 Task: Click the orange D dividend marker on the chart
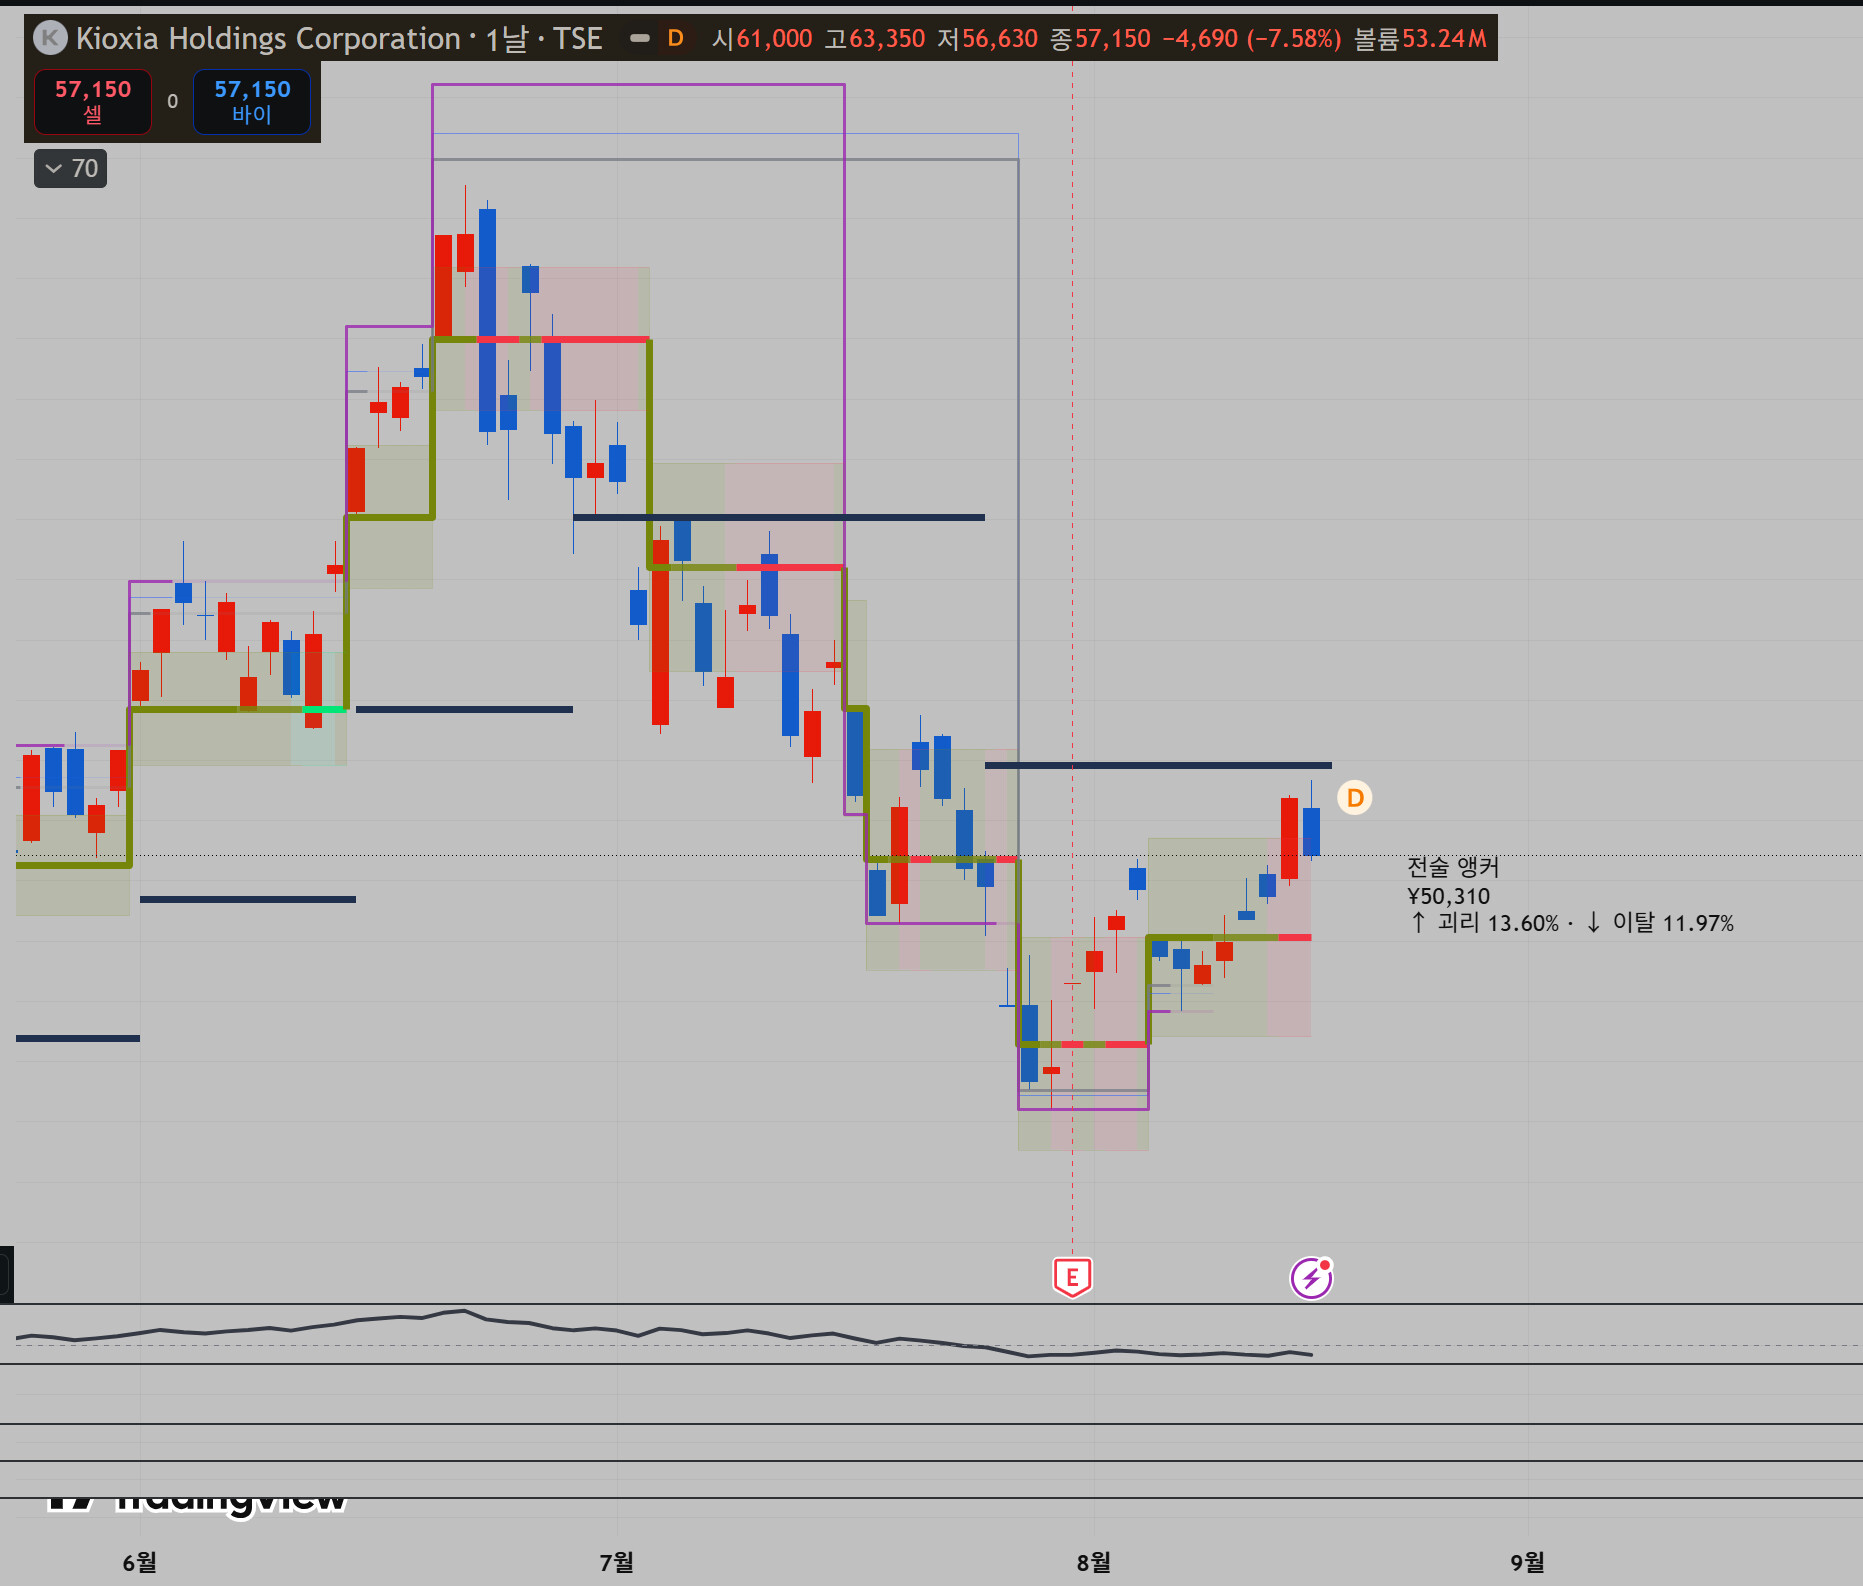(x=1355, y=798)
